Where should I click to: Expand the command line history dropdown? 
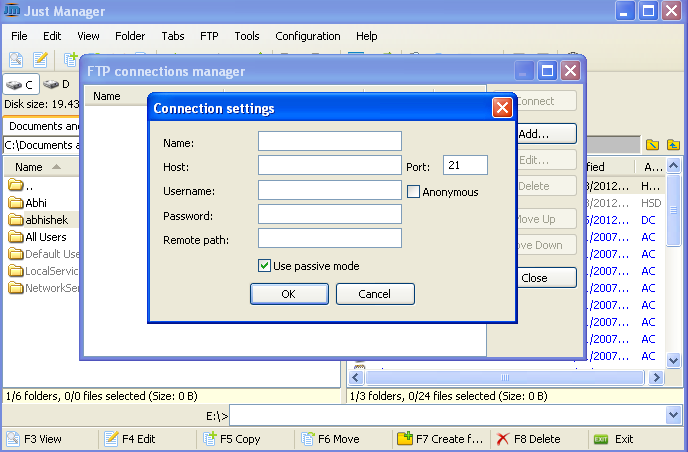(x=673, y=415)
